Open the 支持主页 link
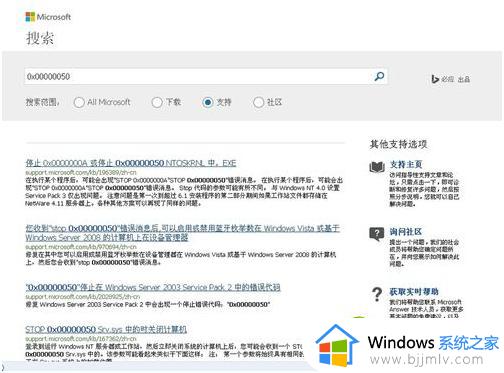Image resolution: width=504 pixels, height=373 pixels. [406, 164]
